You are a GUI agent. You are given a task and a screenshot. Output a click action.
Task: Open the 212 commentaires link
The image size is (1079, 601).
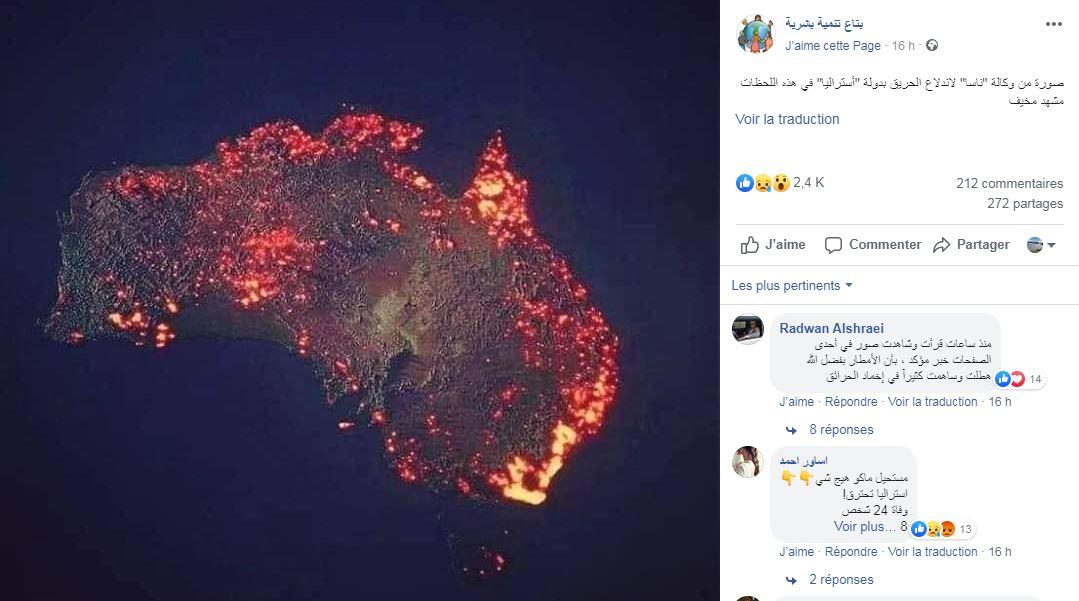point(1009,183)
